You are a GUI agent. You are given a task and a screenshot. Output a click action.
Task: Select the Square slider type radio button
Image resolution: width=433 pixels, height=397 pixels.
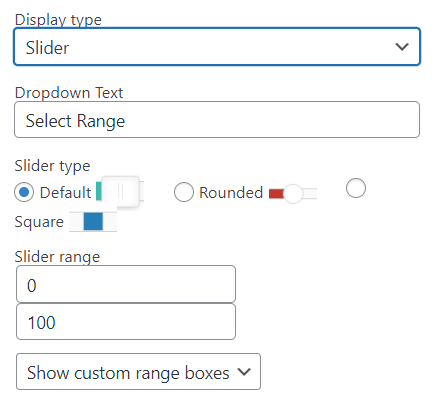tap(356, 188)
